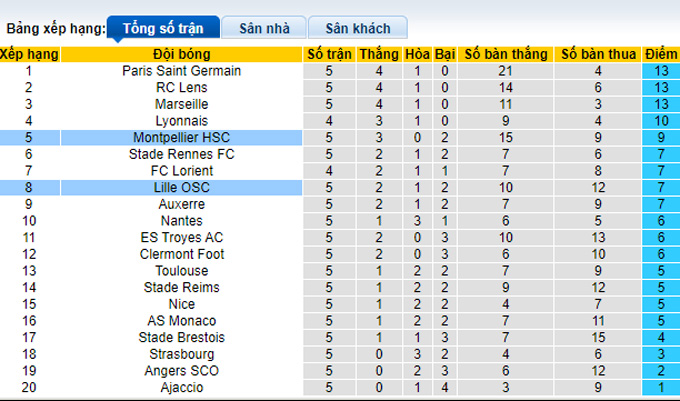Open ES Troyes AC team link
Screen dimensions: 680x401
[182, 237]
